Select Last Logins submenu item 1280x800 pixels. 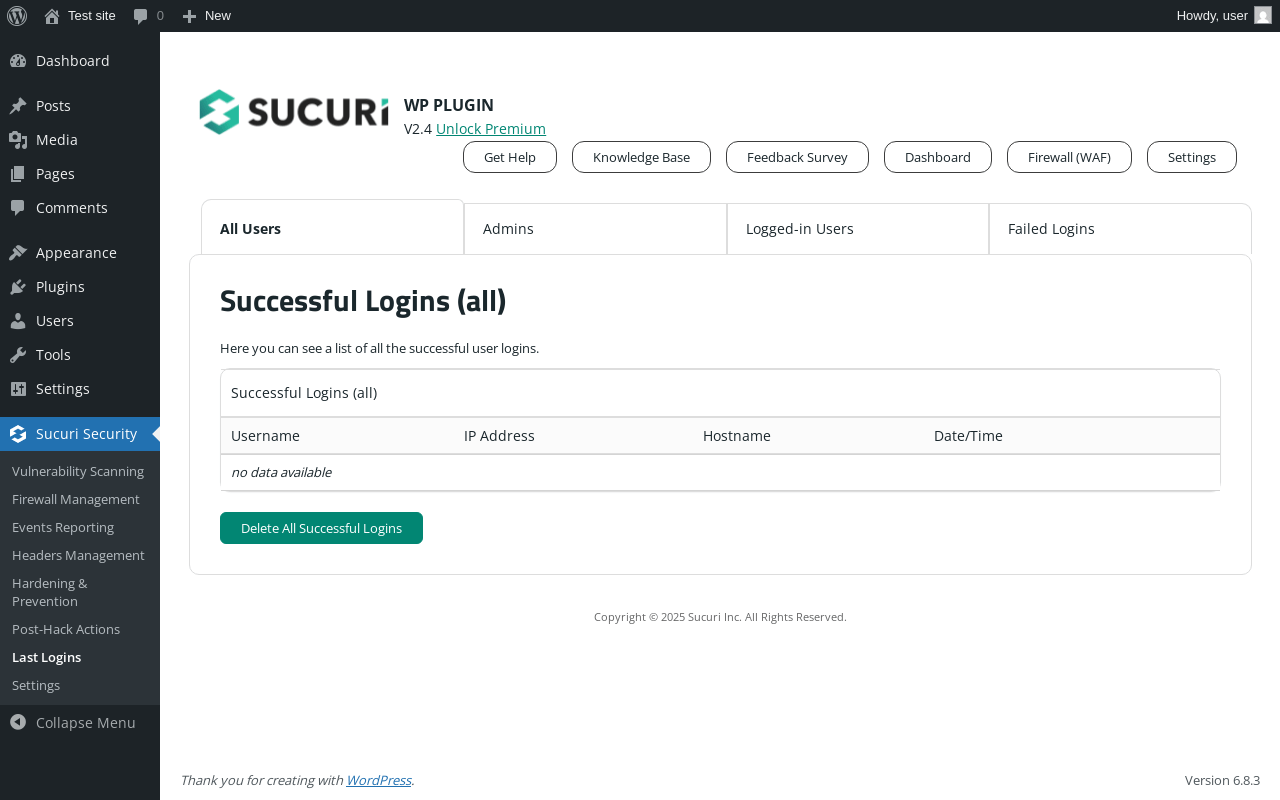(x=80, y=657)
